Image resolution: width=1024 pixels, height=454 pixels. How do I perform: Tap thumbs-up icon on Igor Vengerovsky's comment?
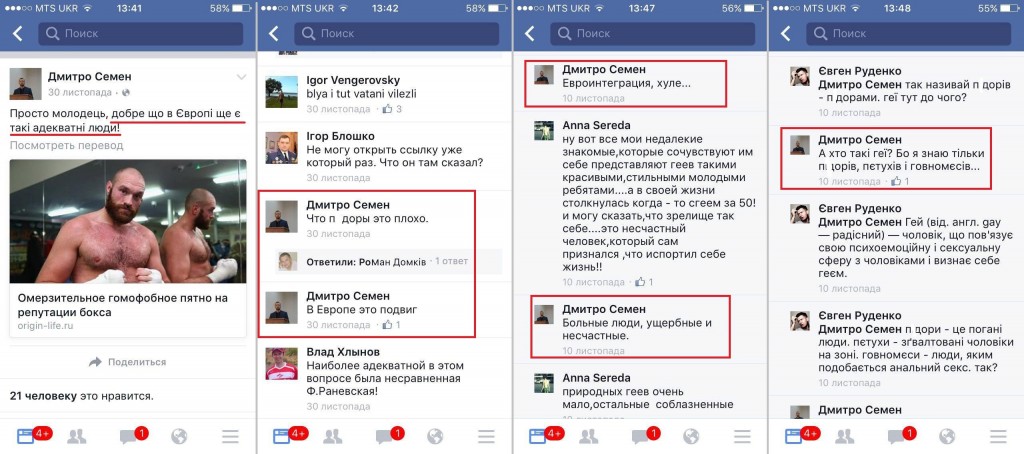tap(387, 109)
